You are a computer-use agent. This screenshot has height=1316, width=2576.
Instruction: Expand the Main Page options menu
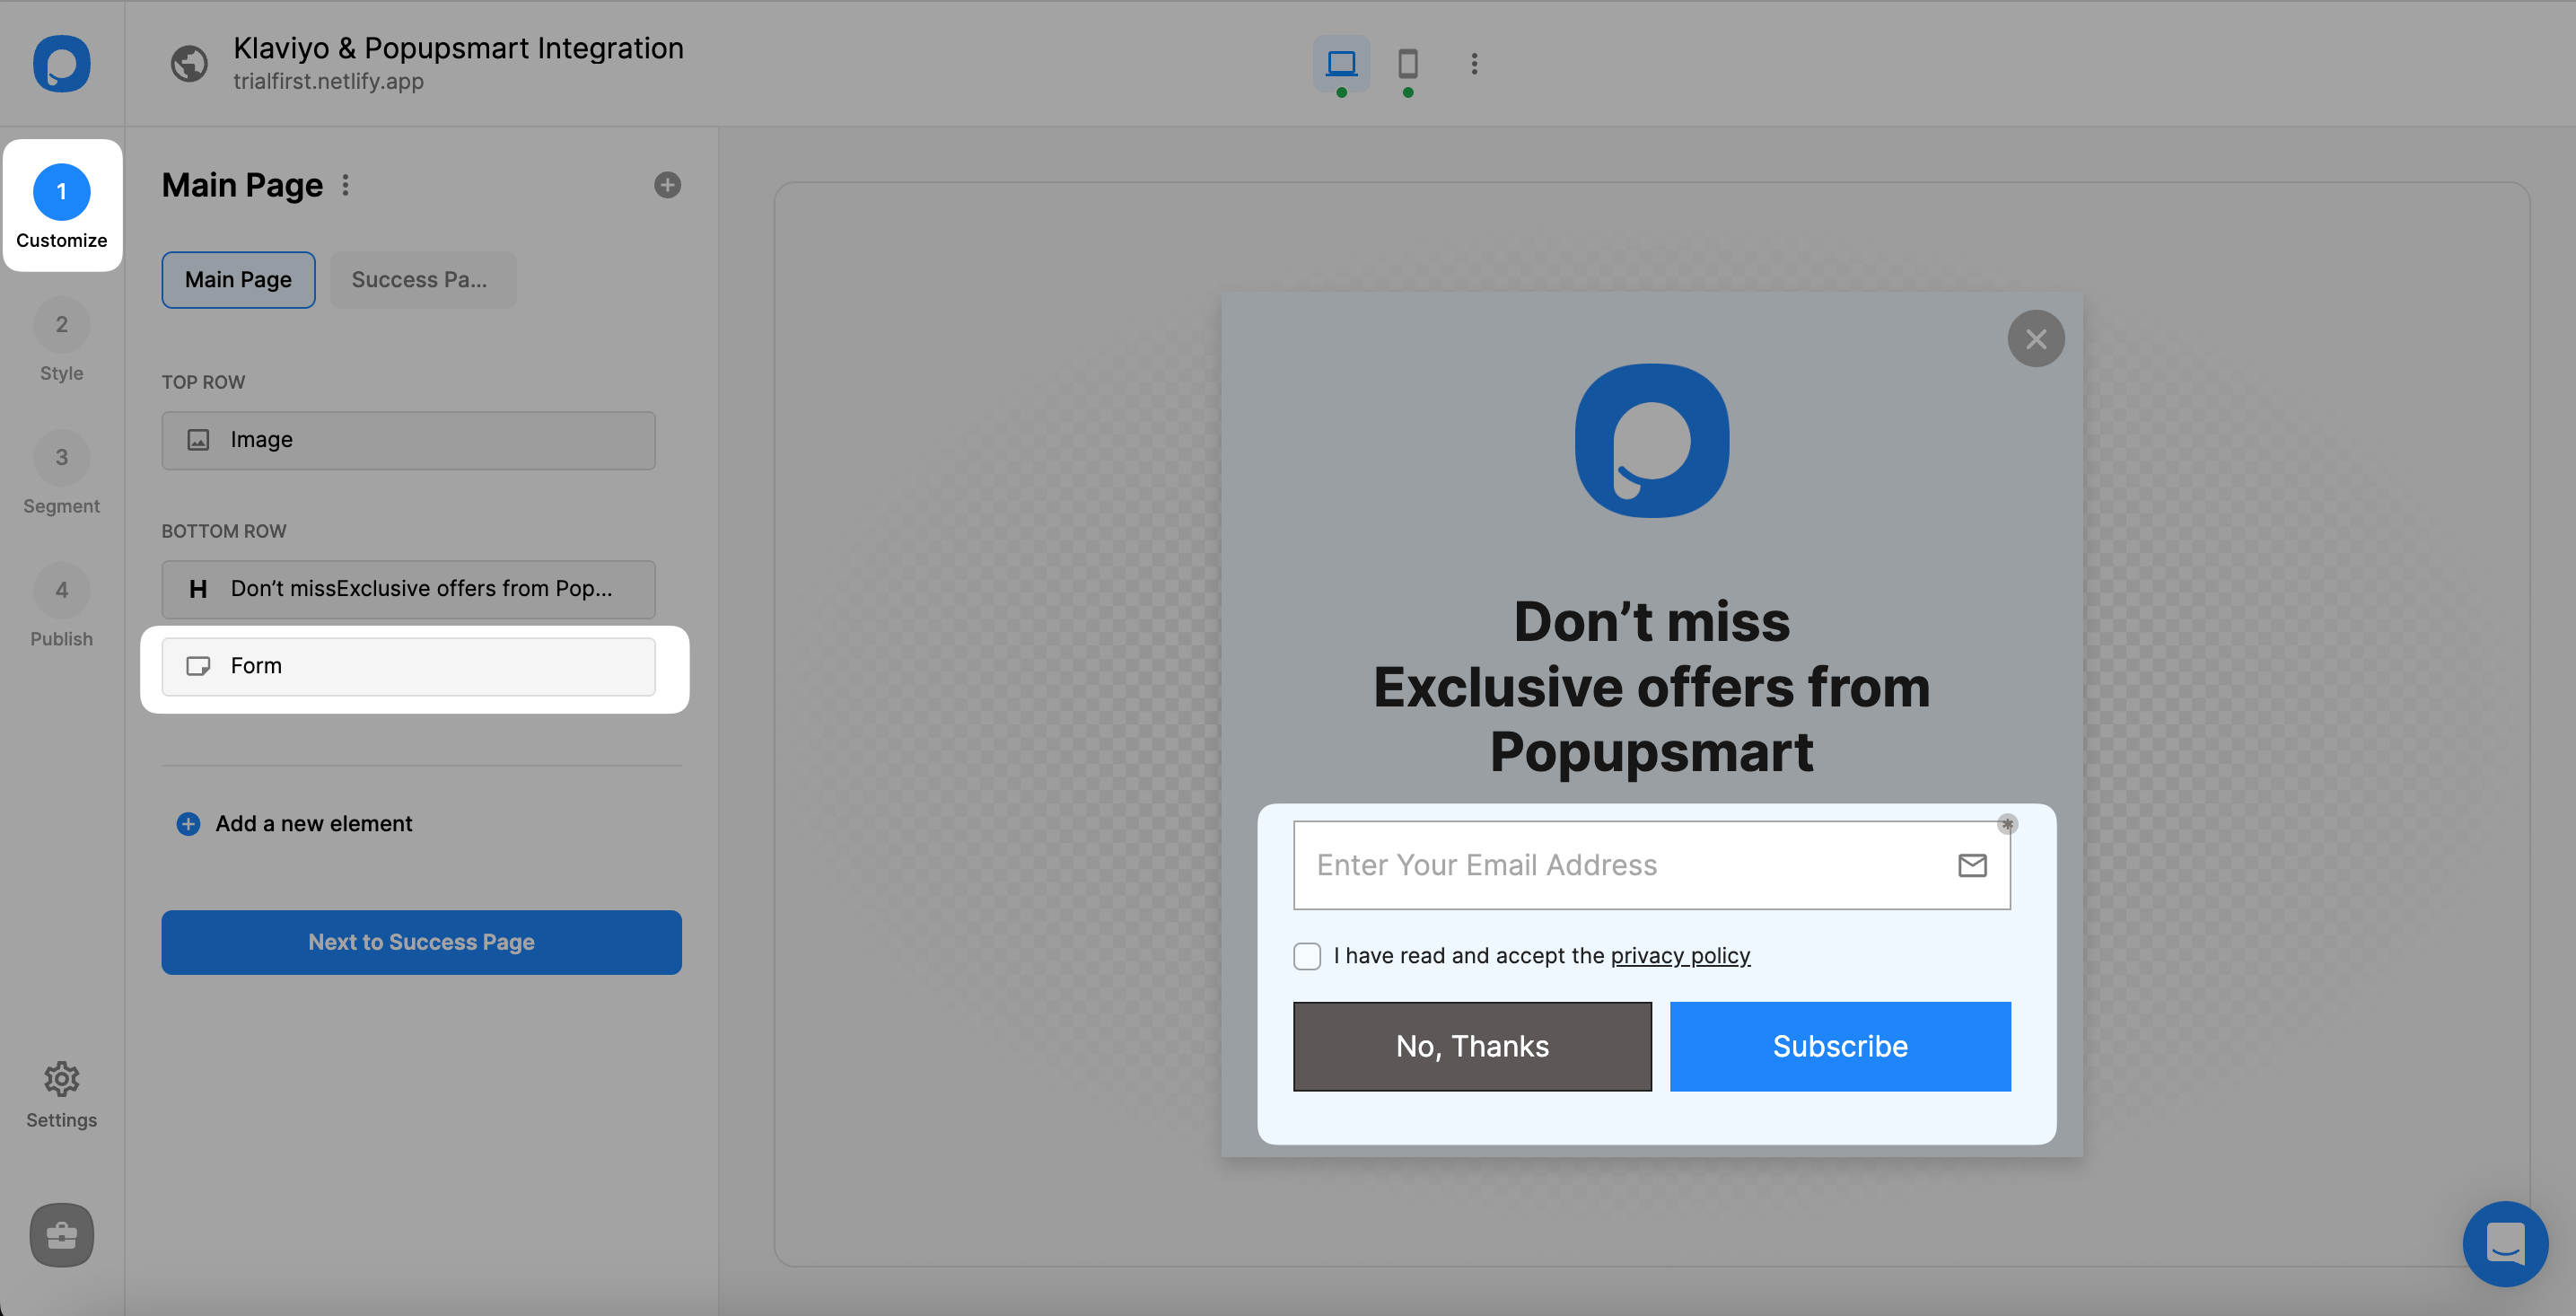pyautogui.click(x=346, y=183)
